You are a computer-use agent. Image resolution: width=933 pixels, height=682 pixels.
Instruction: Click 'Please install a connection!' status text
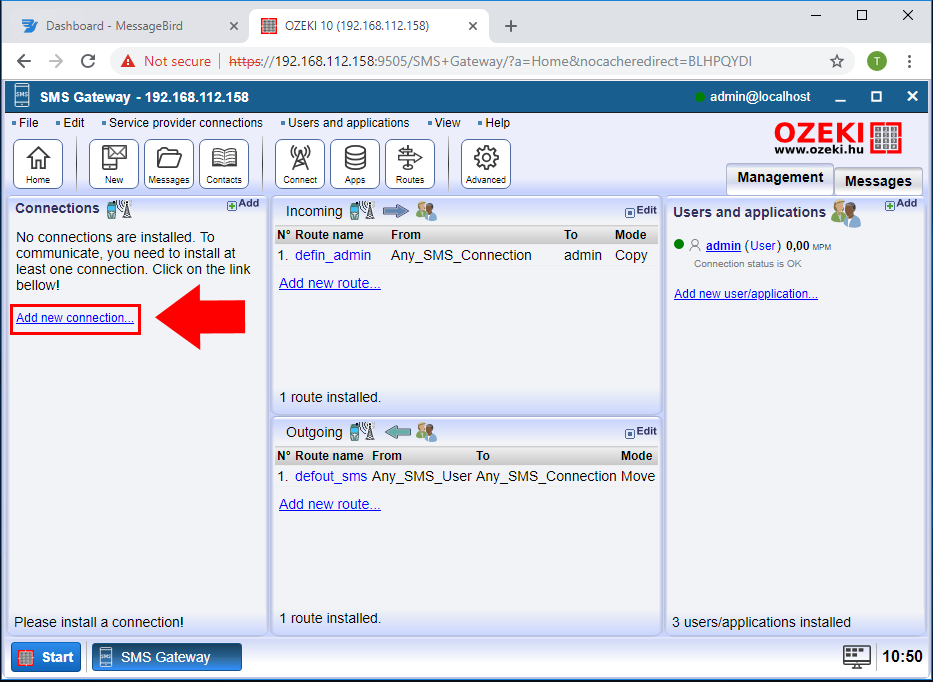pos(99,622)
